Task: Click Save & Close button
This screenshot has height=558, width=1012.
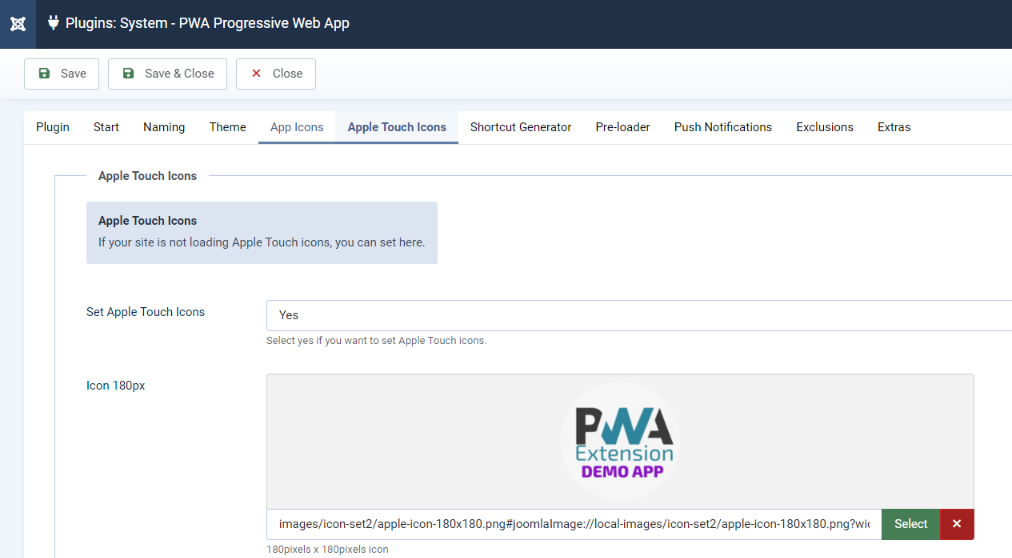Action: [167, 74]
